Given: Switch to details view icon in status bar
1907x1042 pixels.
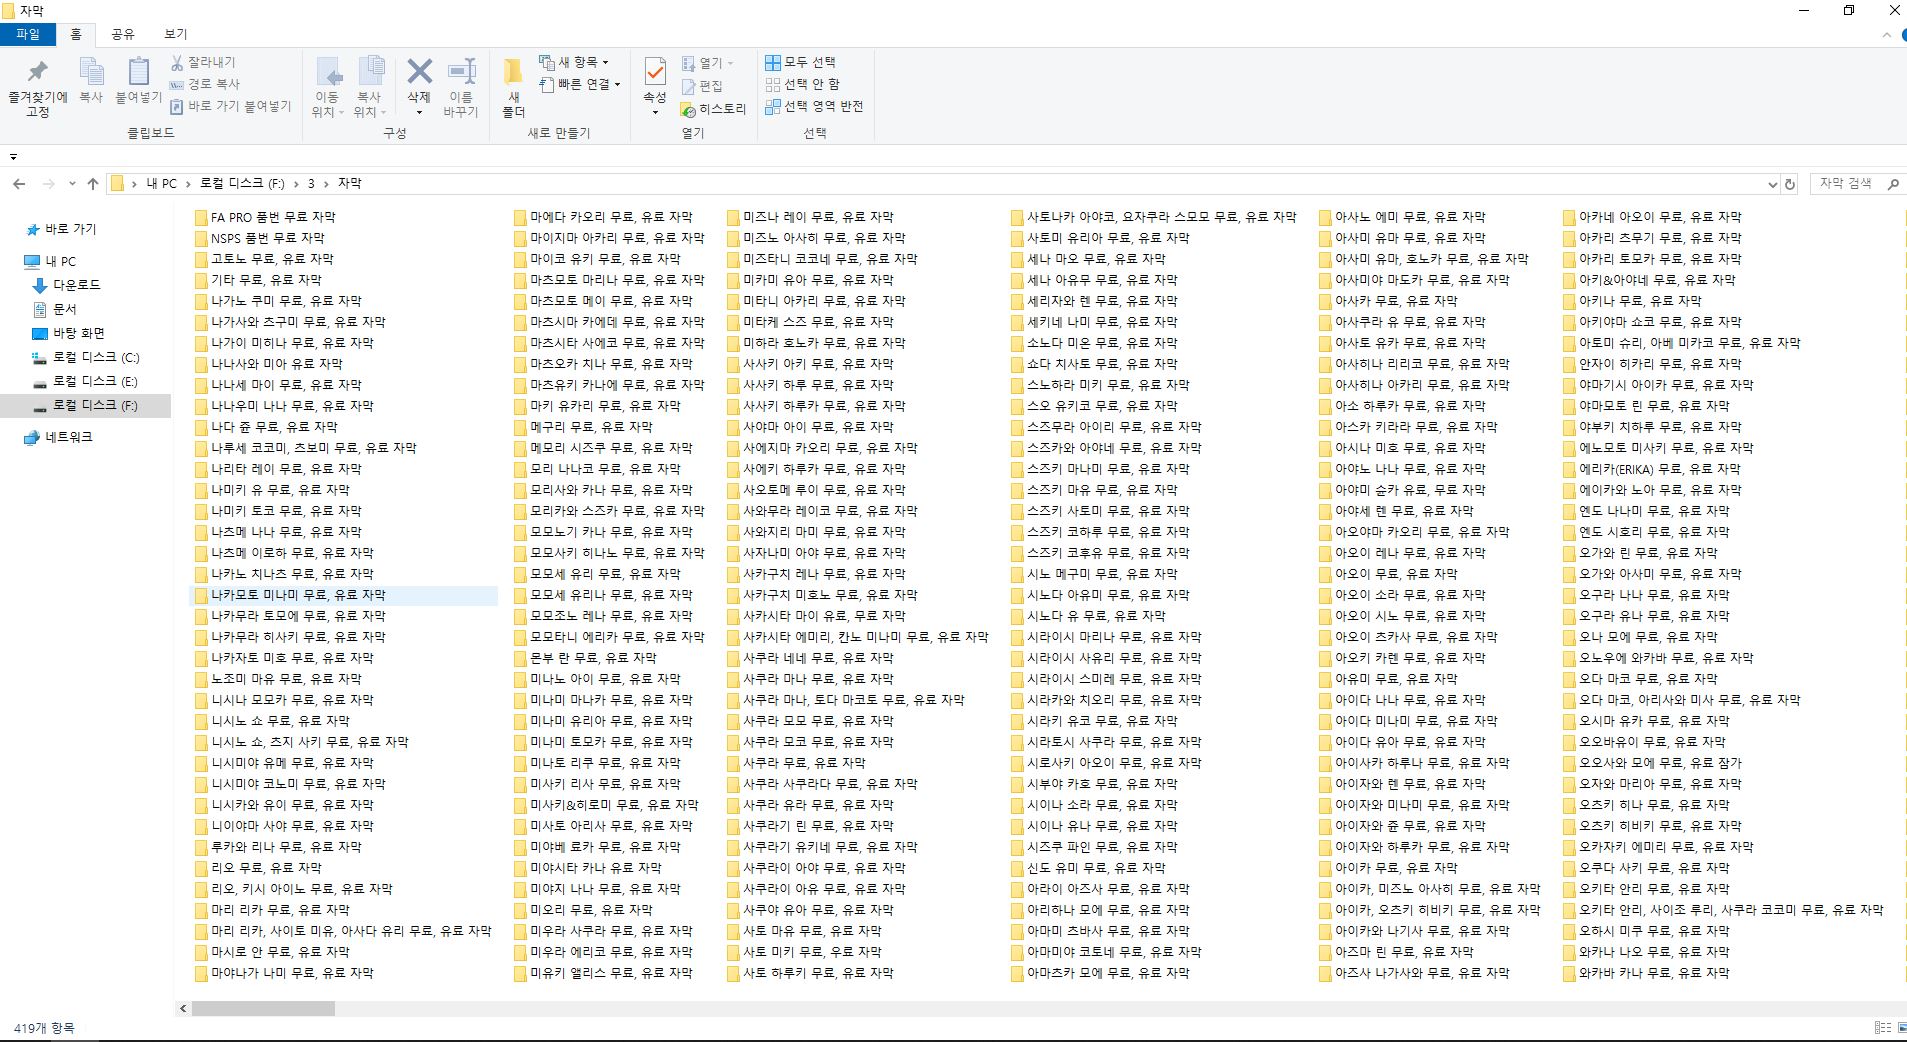Looking at the screenshot, I should (x=1883, y=1028).
